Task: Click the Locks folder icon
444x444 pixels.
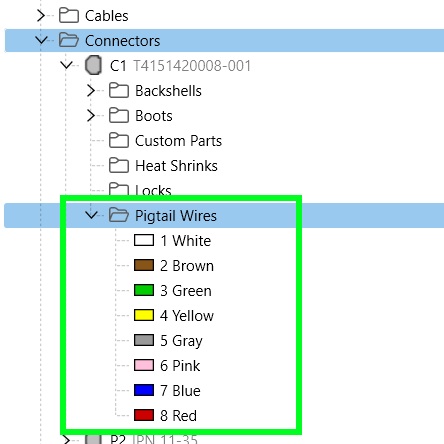Action: pyautogui.click(x=119, y=189)
